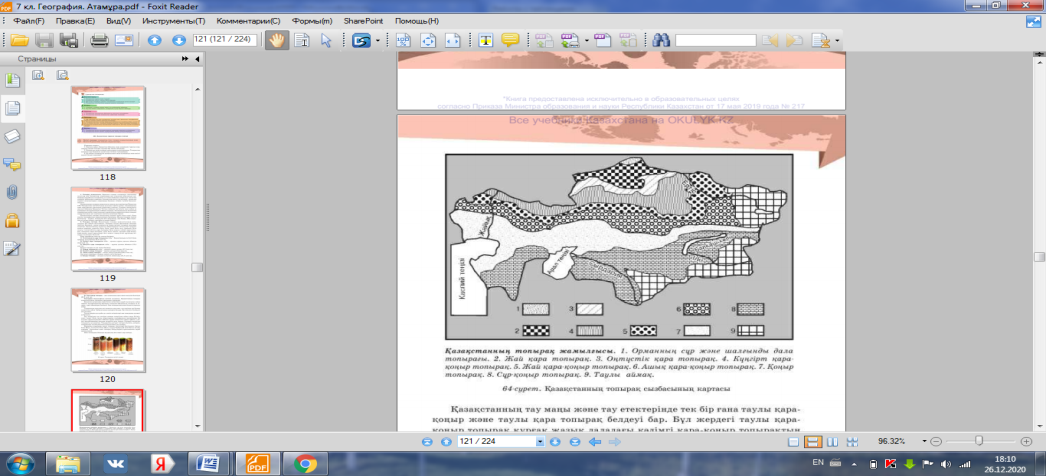Viewport: 1046px width, 476px height.
Task: Click the blue link/share toolbar icon
Action: (x=362, y=41)
